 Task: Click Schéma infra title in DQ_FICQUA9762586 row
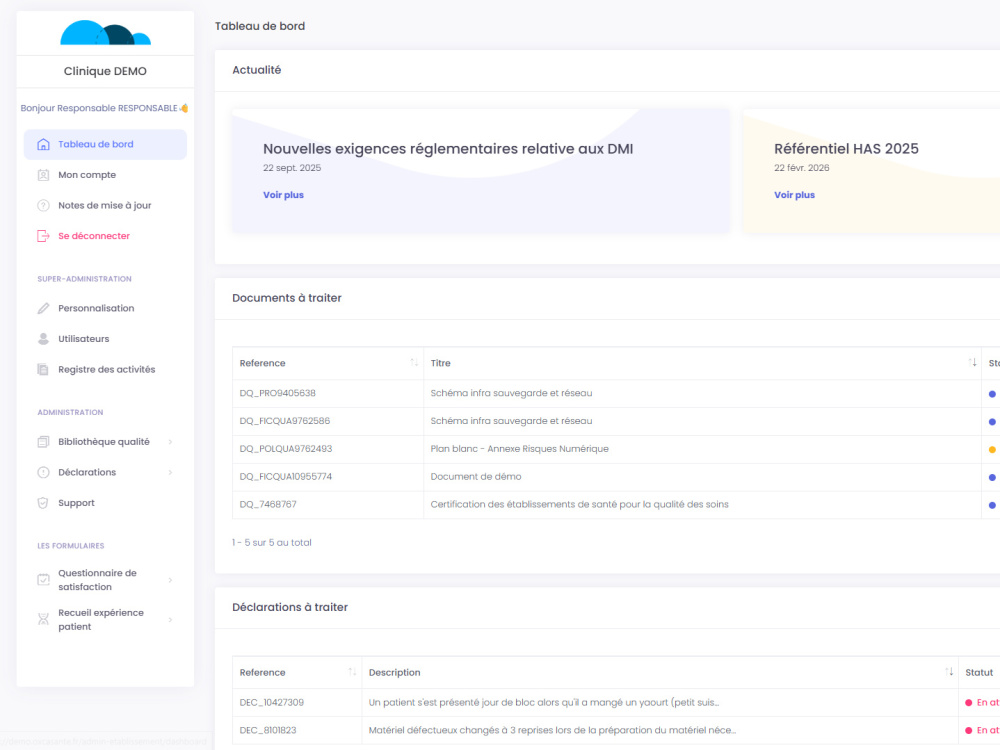[511, 421]
